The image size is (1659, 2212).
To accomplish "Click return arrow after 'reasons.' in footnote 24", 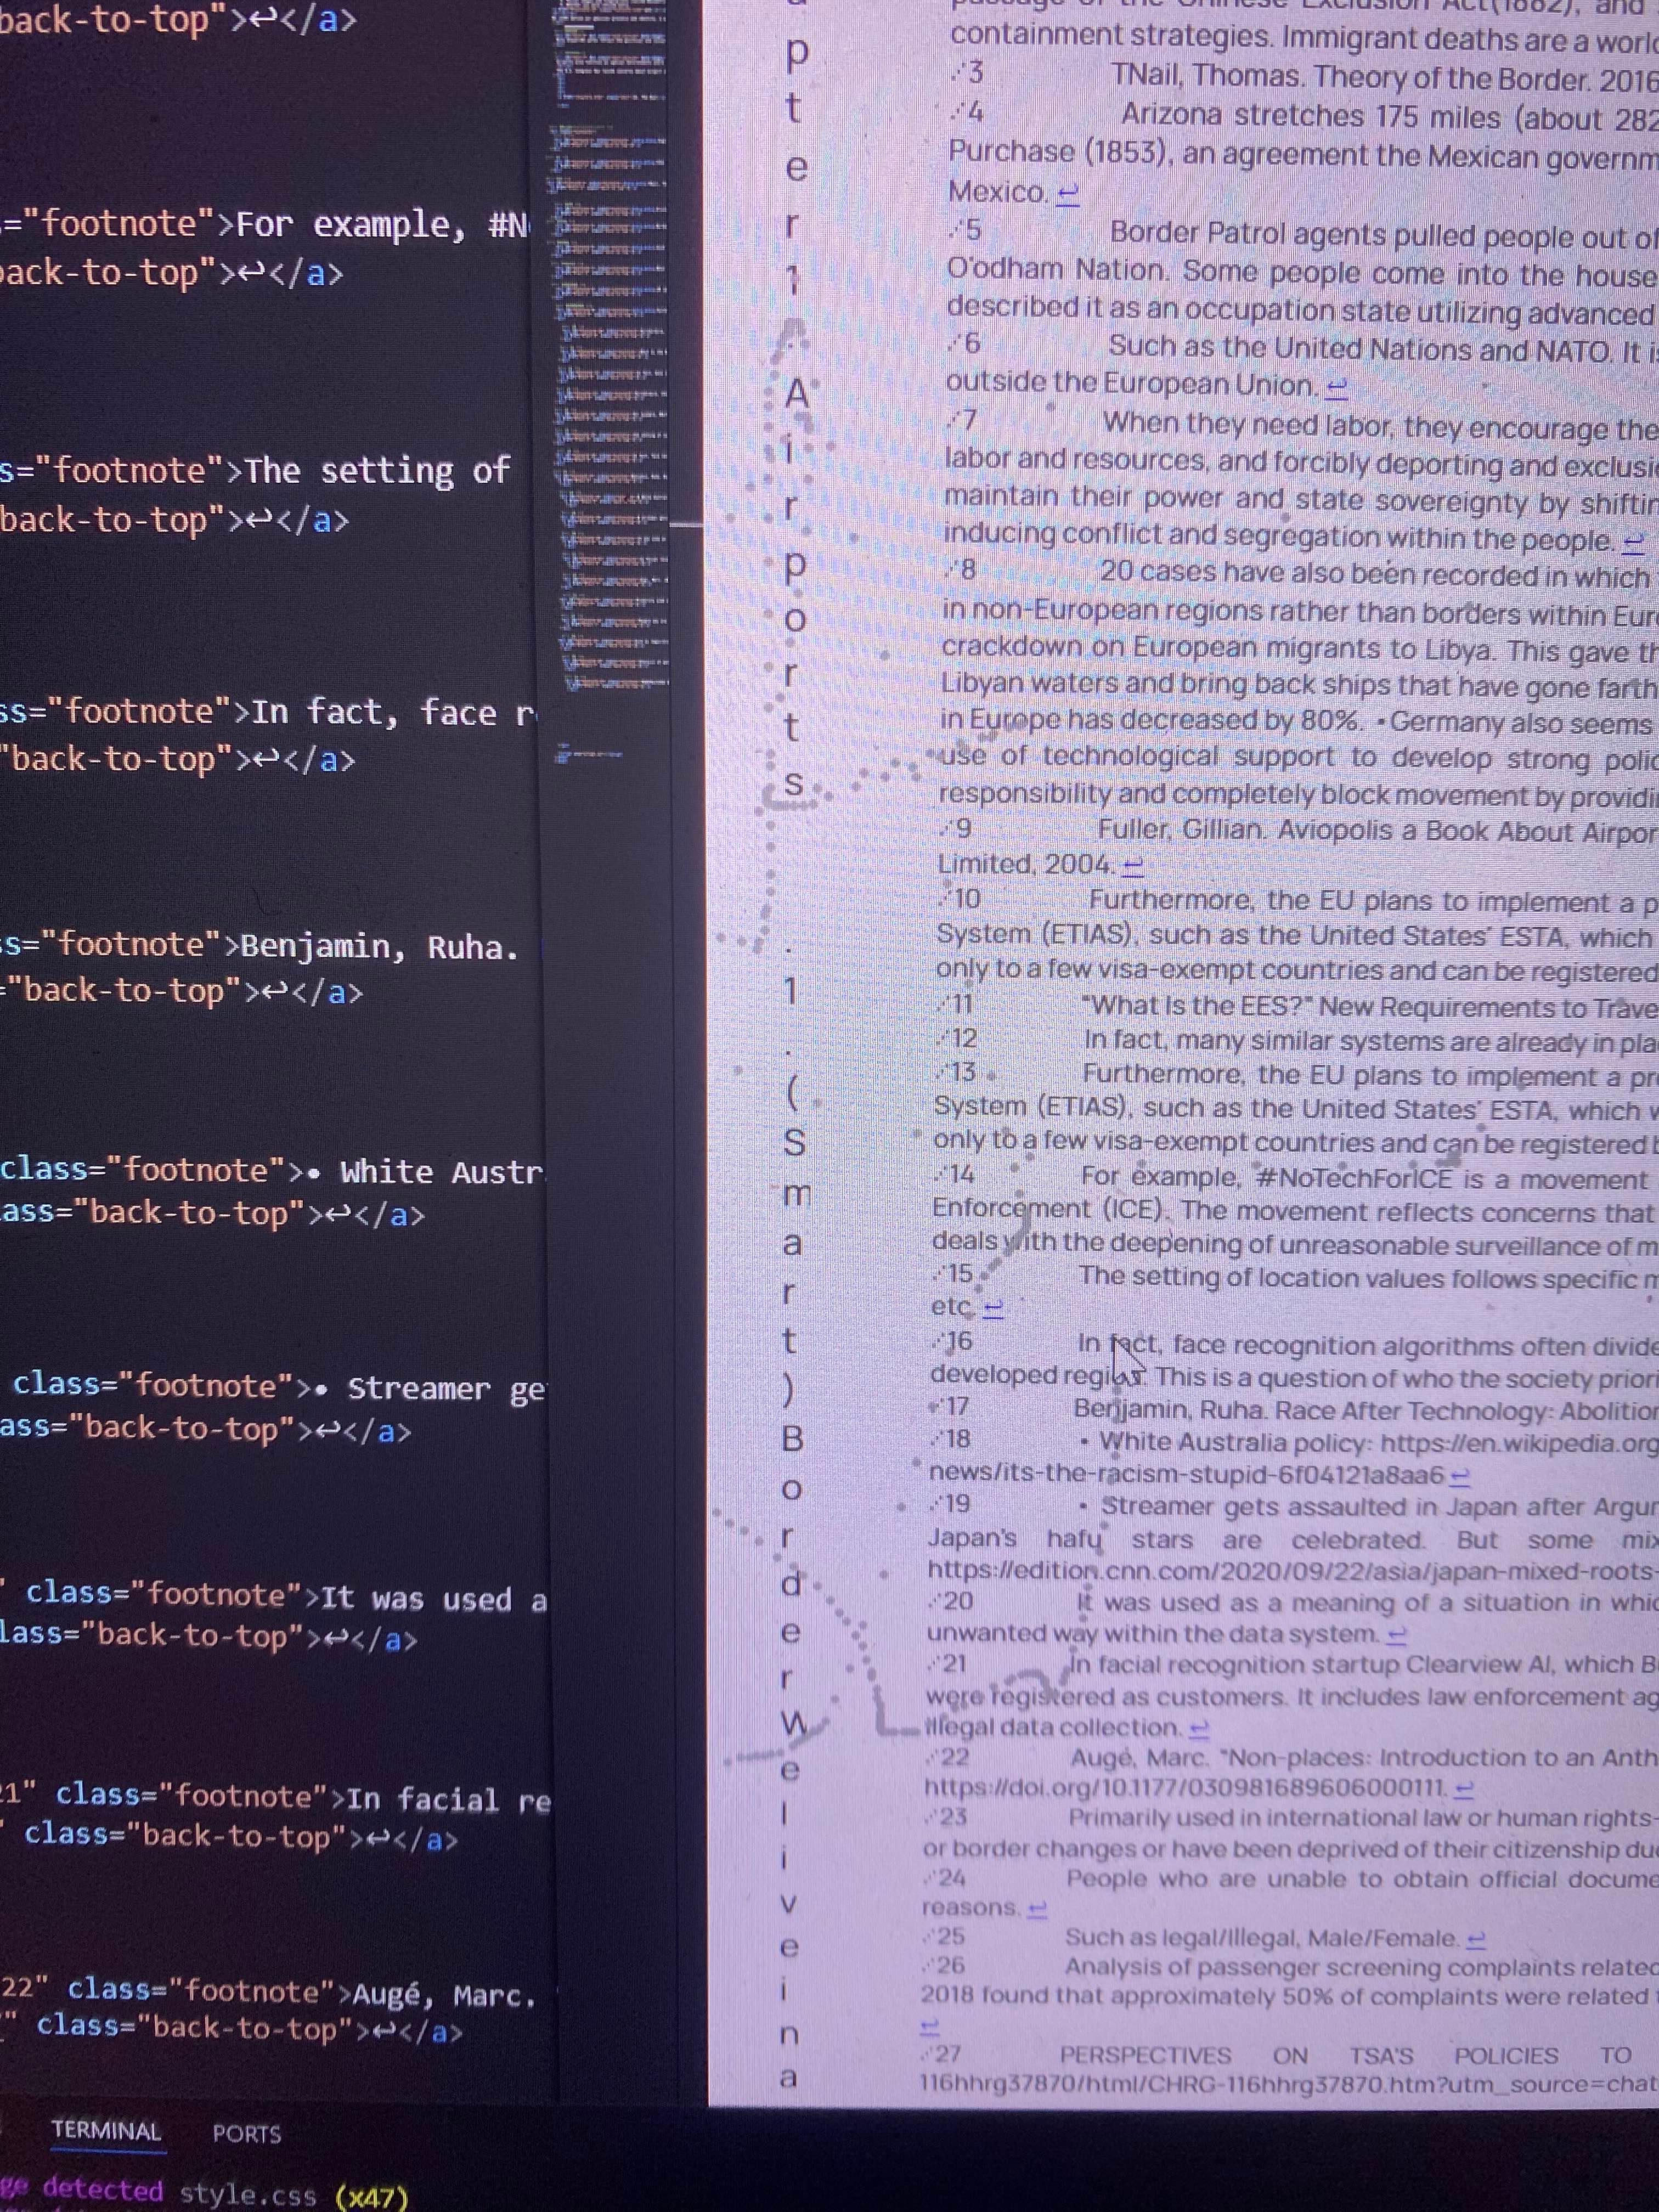I will 1037,1909.
